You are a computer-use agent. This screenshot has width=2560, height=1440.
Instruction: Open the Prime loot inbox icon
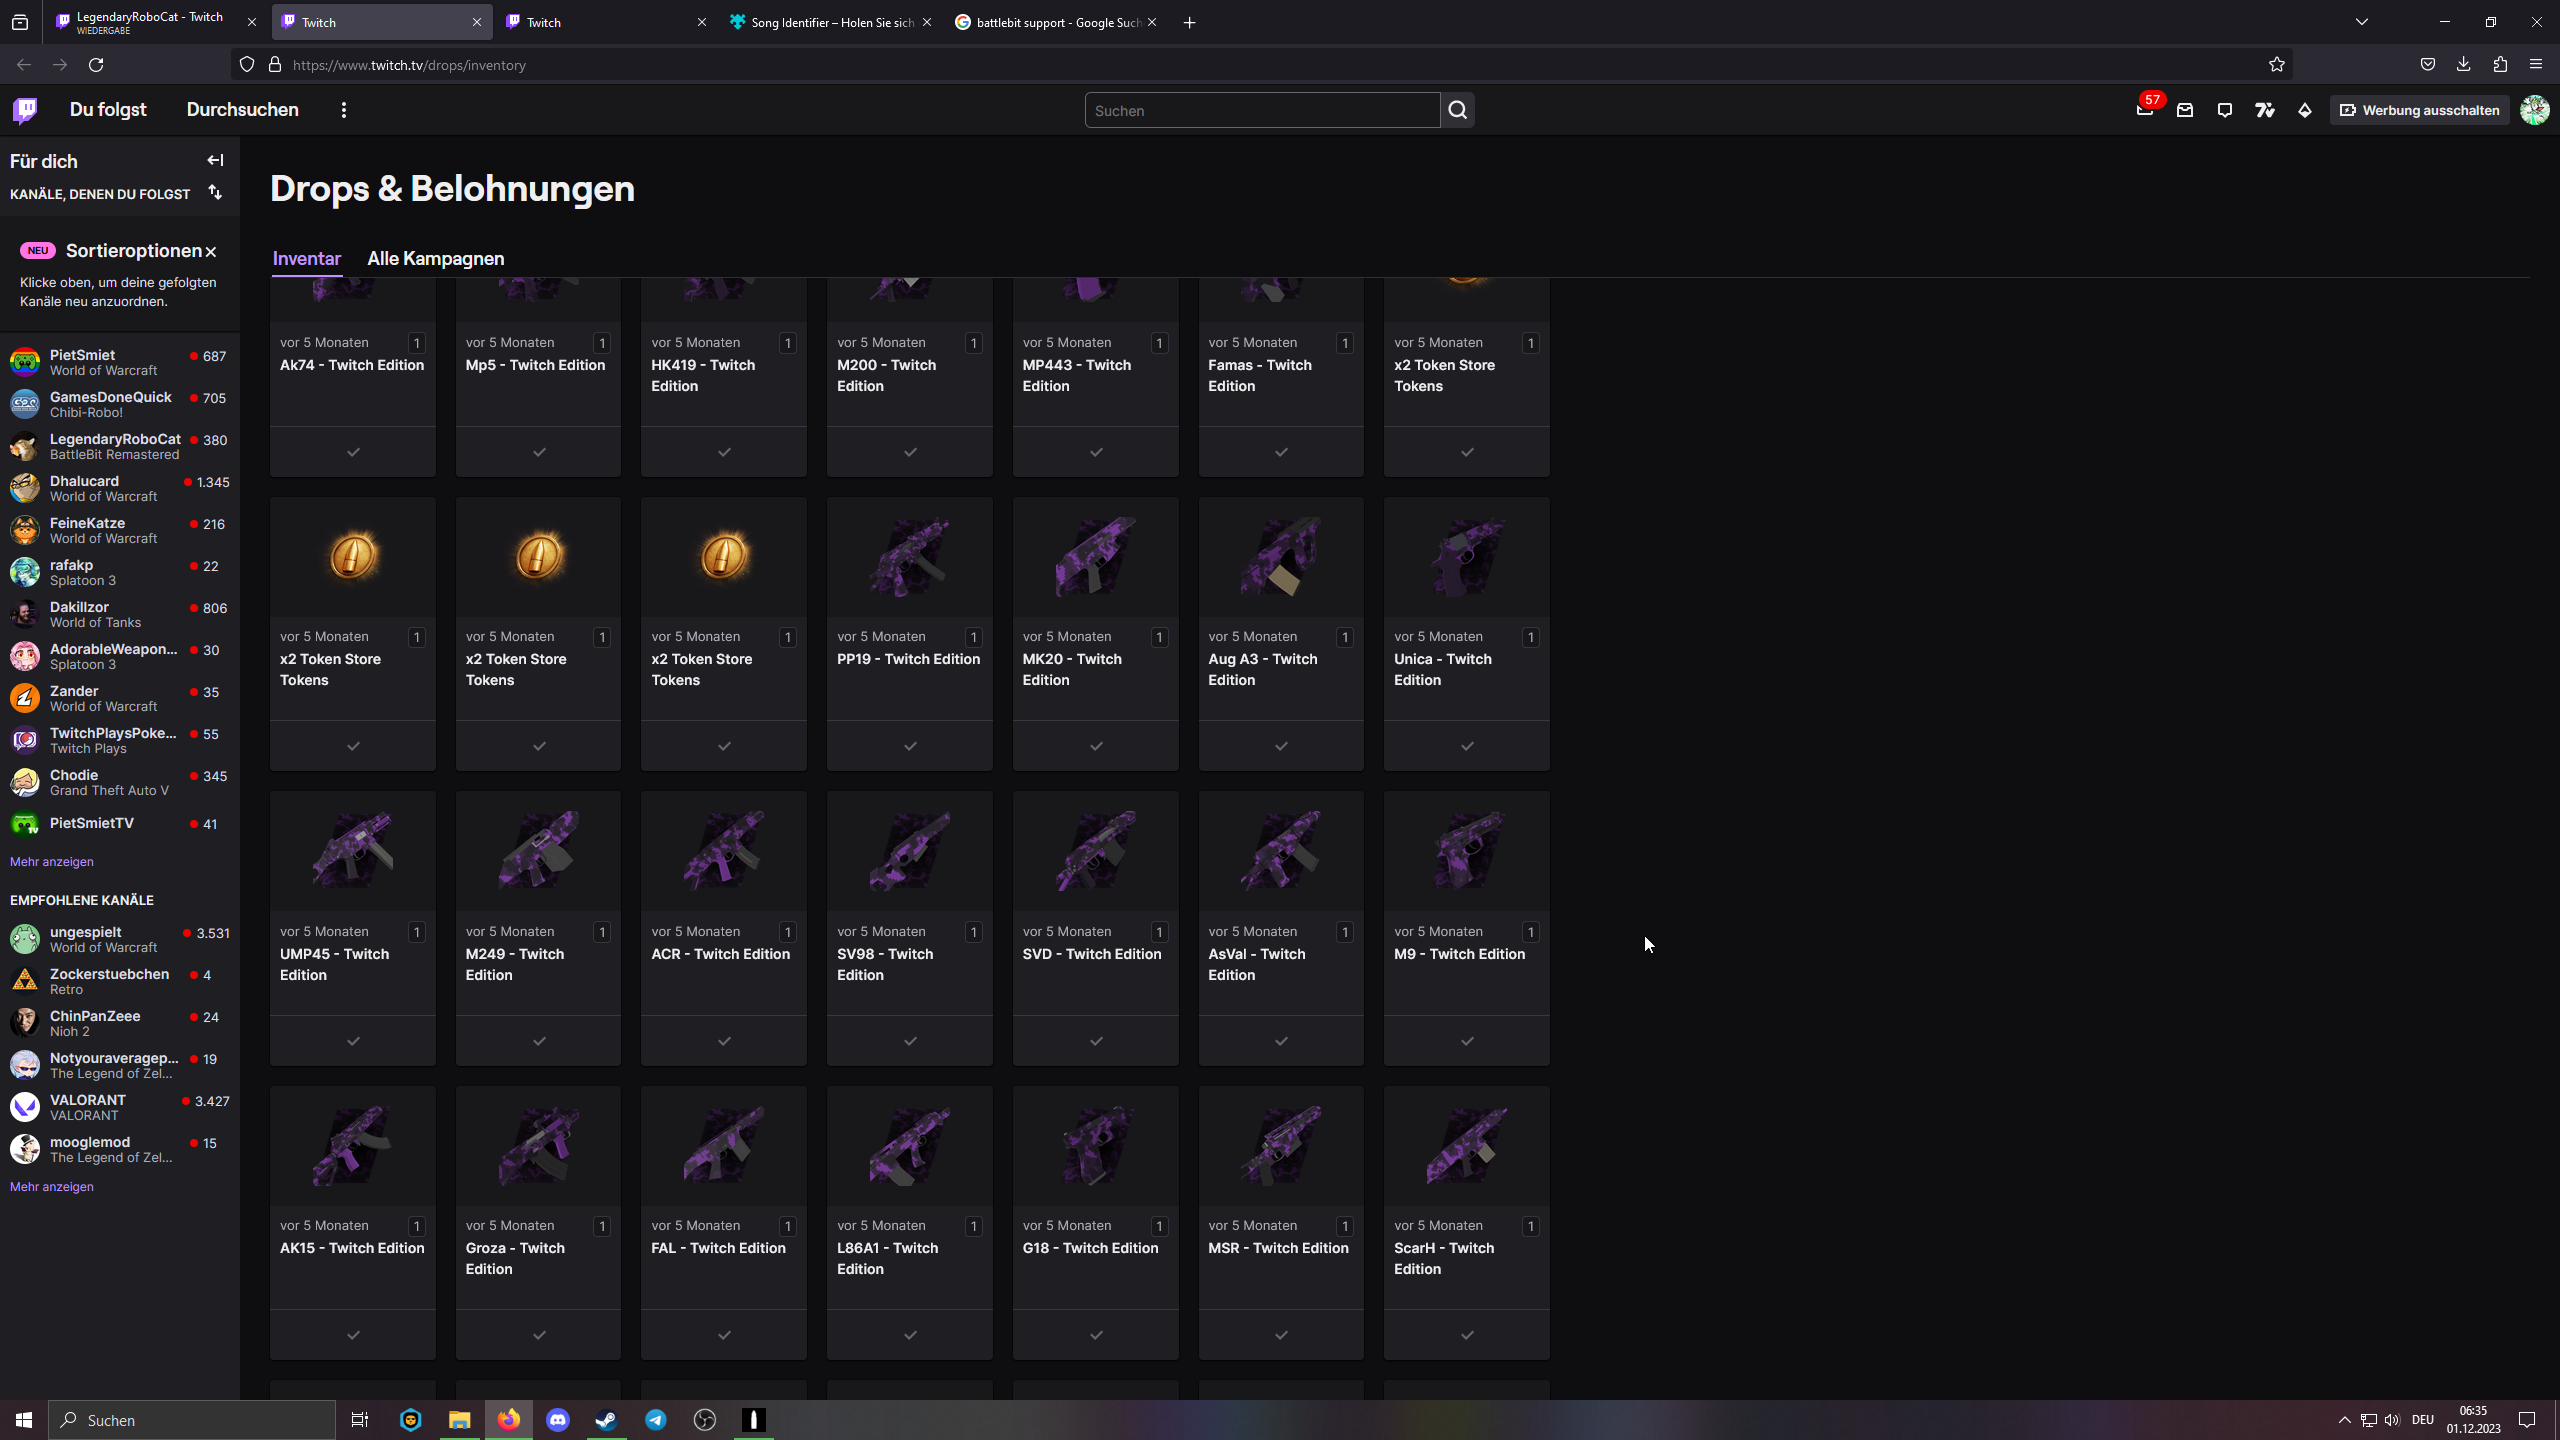[2144, 110]
